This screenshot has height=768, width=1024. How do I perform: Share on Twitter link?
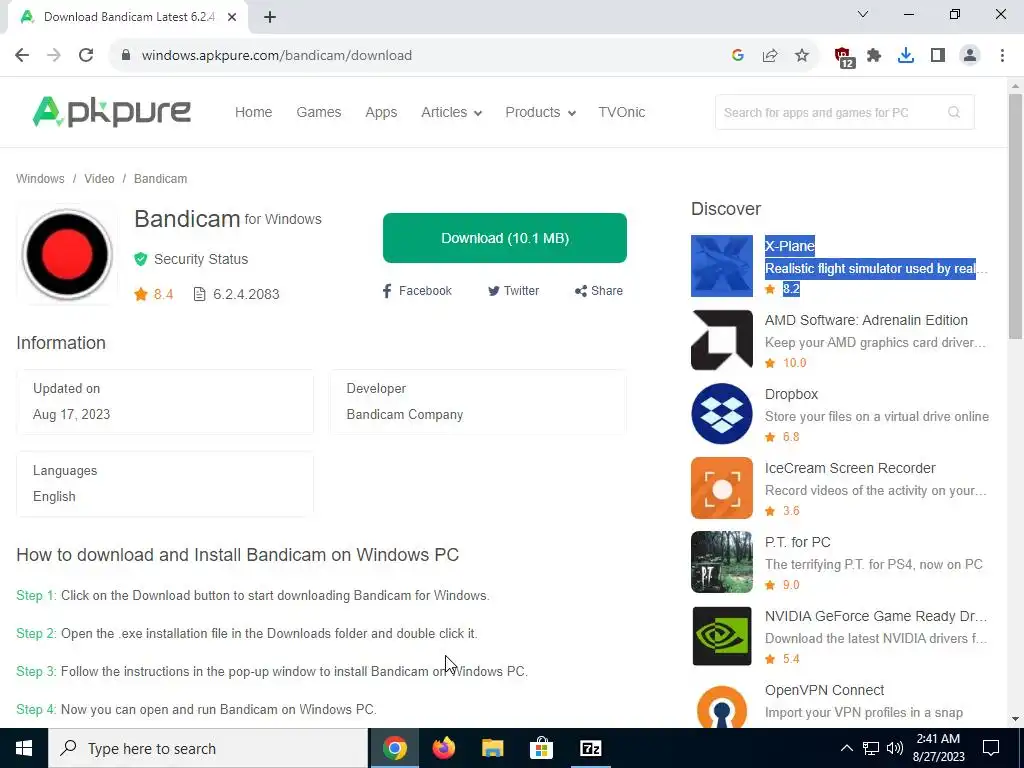513,291
